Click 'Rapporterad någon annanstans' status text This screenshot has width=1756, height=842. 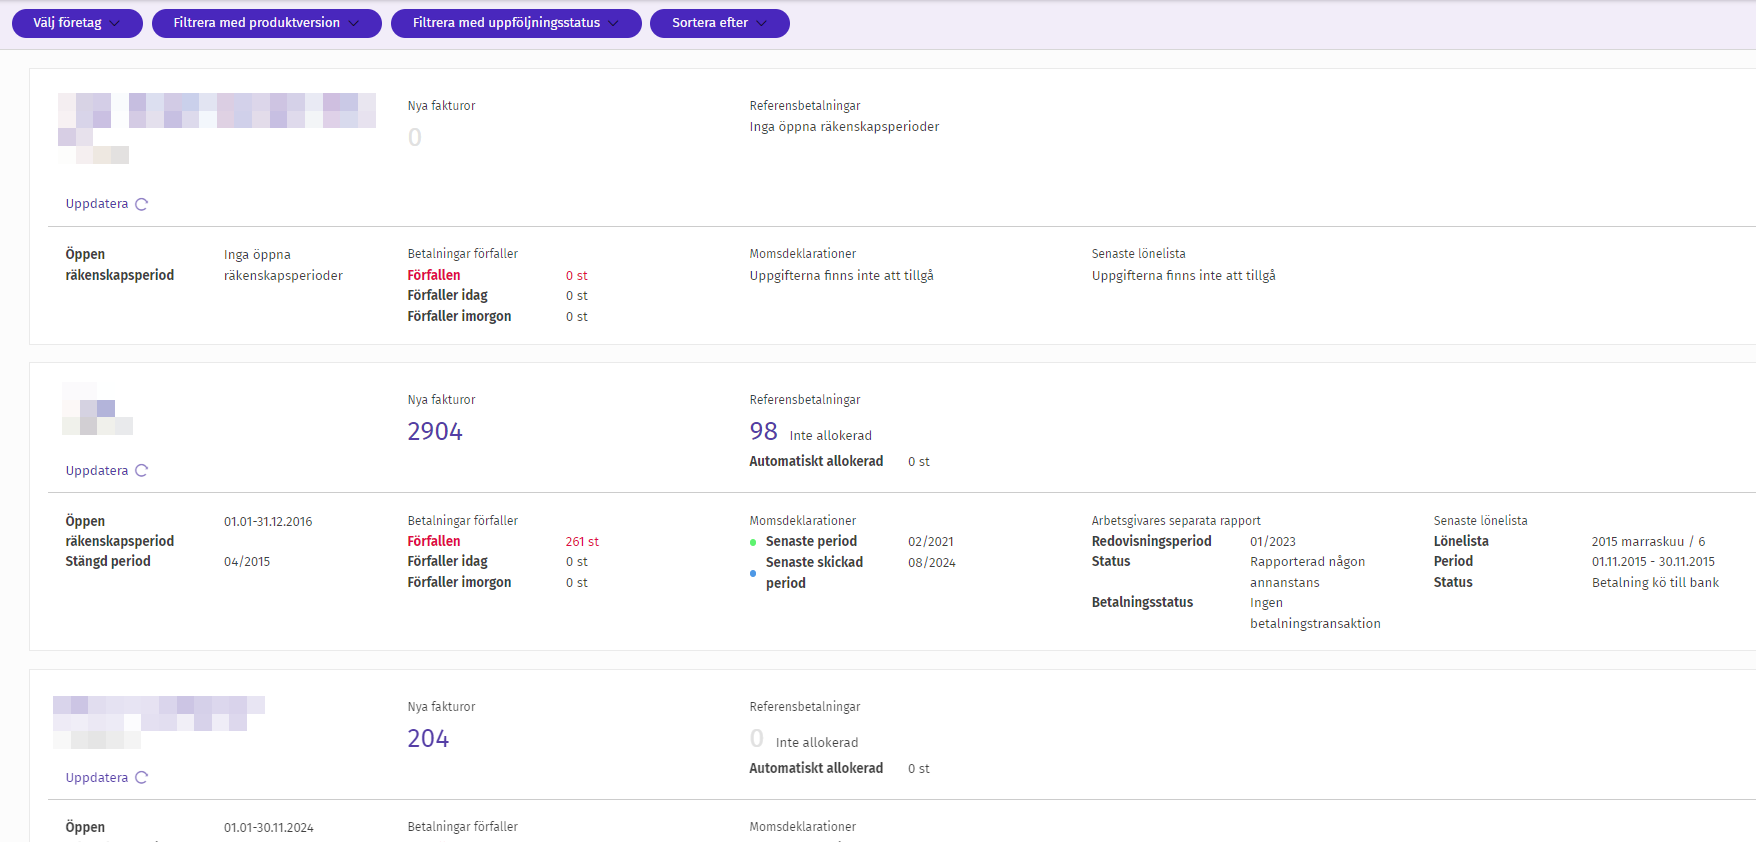pyautogui.click(x=1308, y=572)
